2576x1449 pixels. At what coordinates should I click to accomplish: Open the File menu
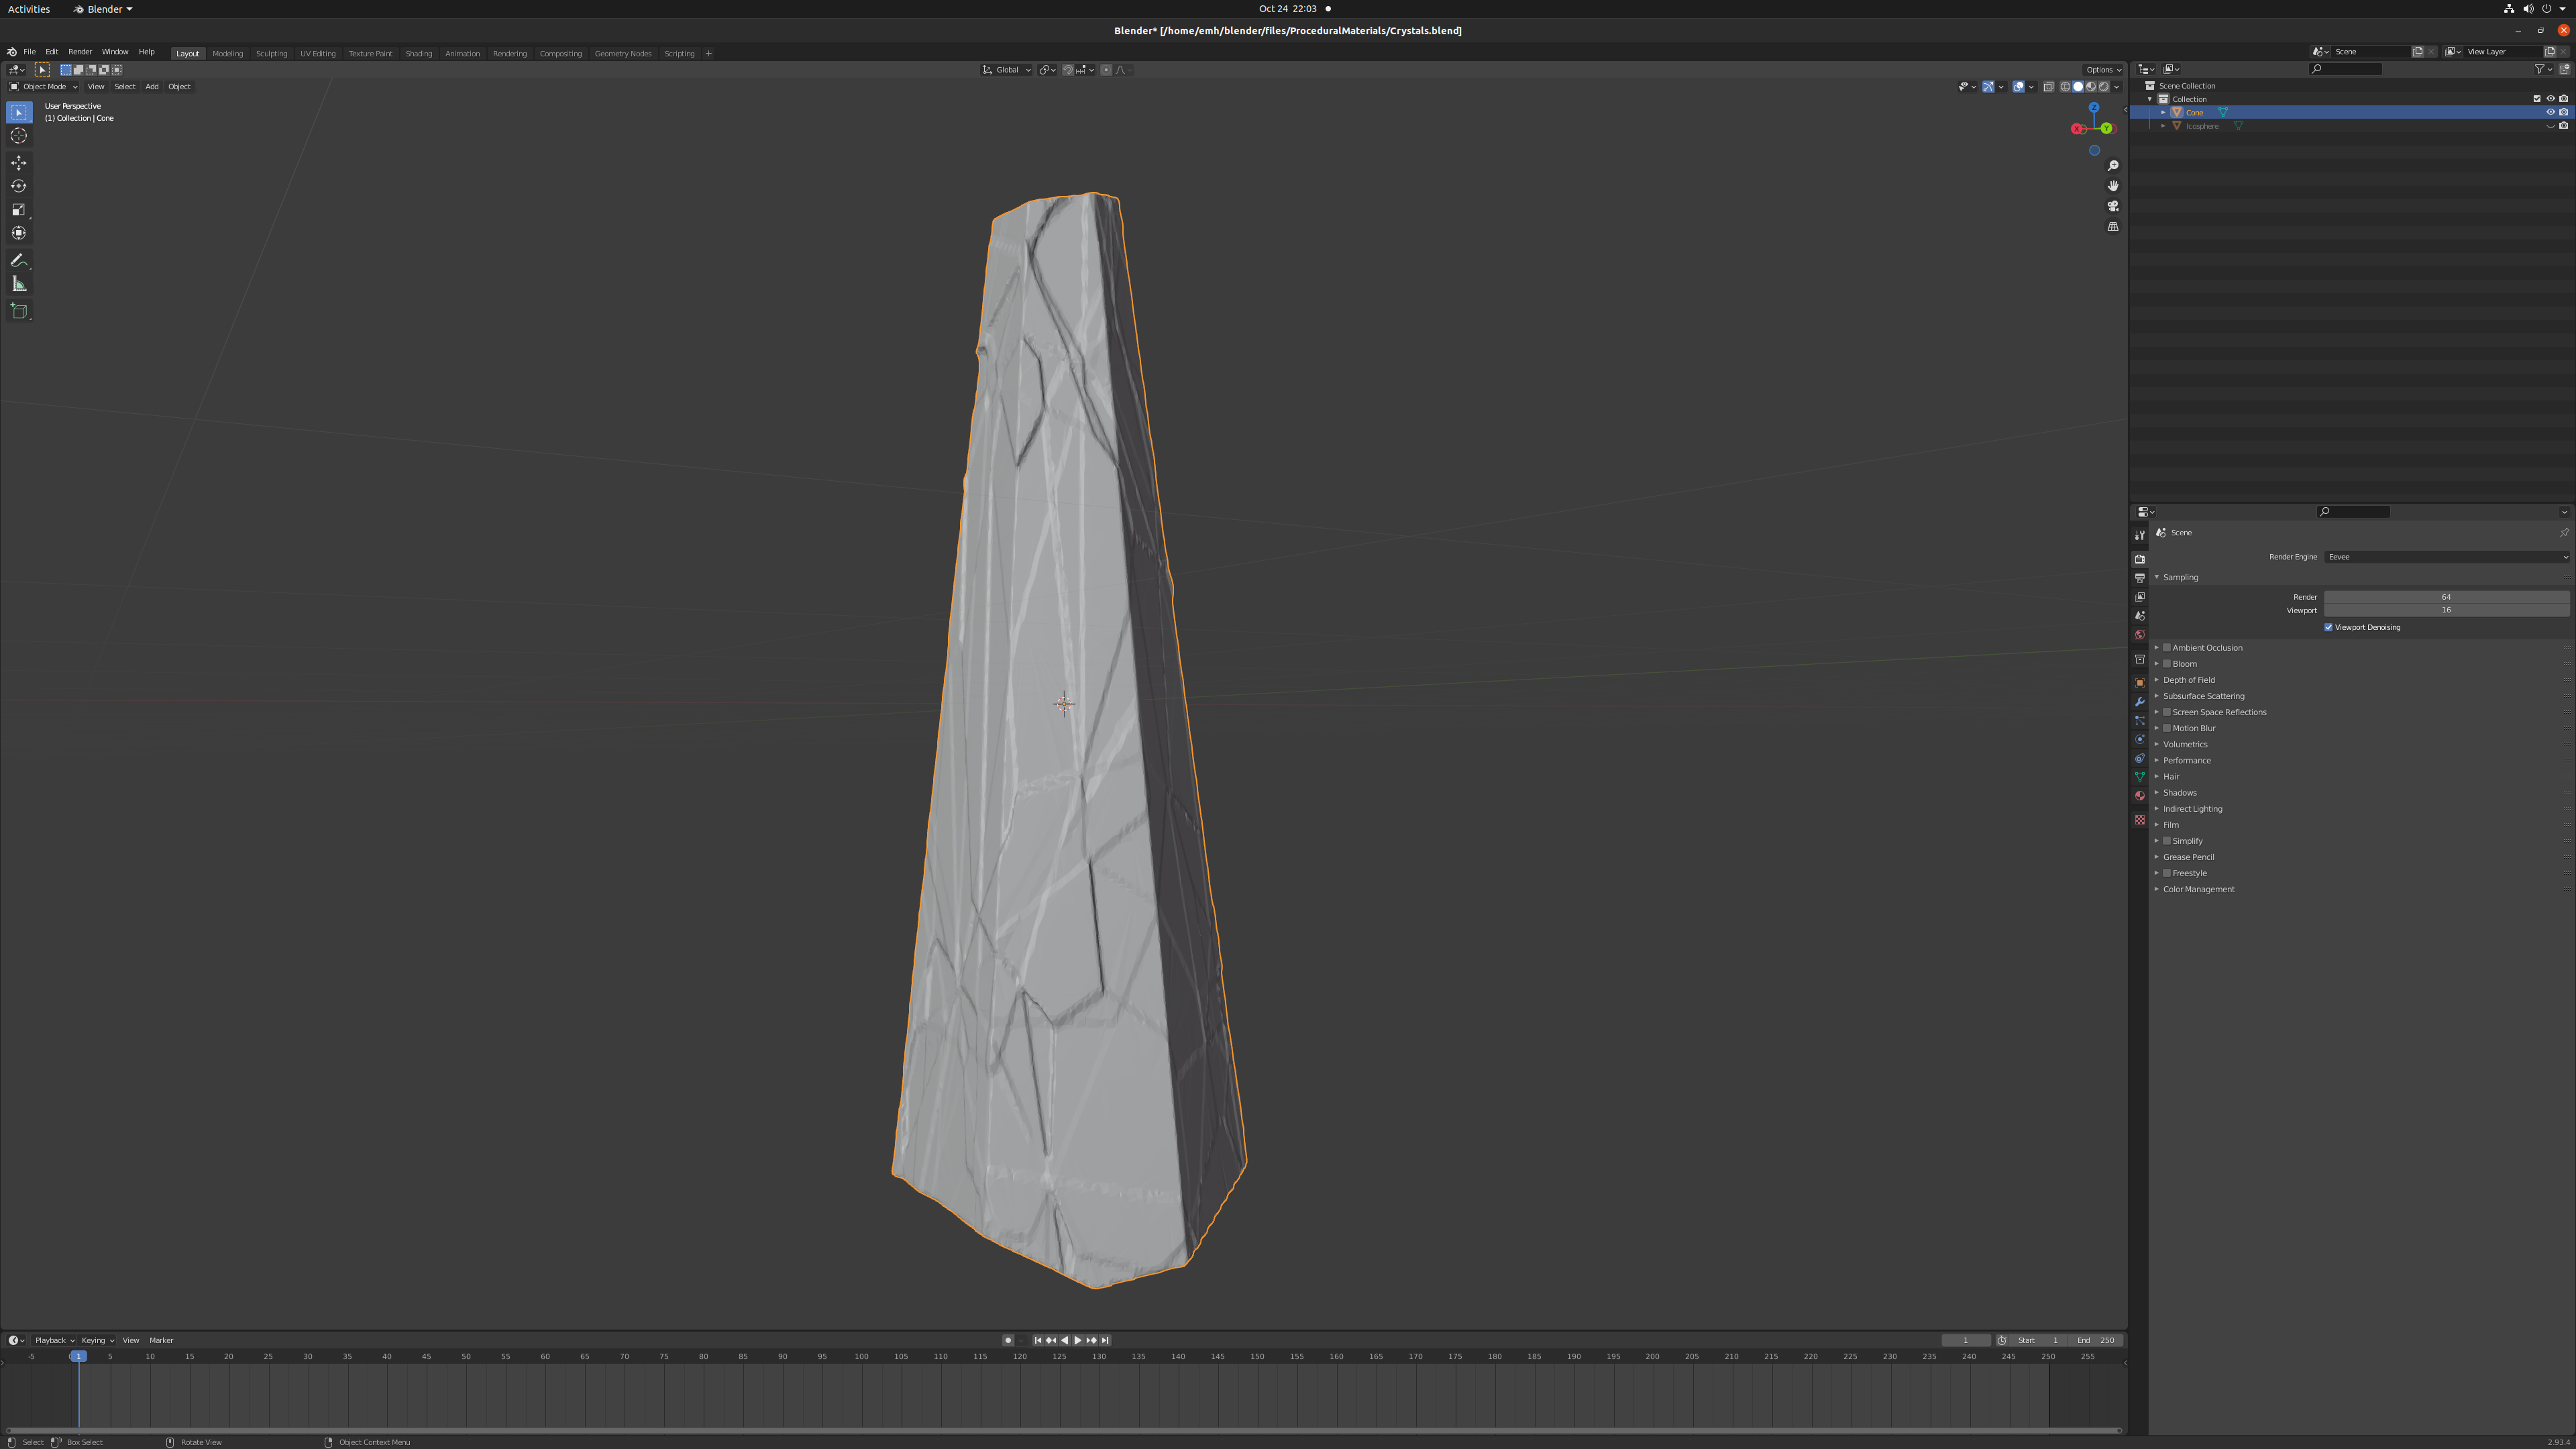[29, 52]
